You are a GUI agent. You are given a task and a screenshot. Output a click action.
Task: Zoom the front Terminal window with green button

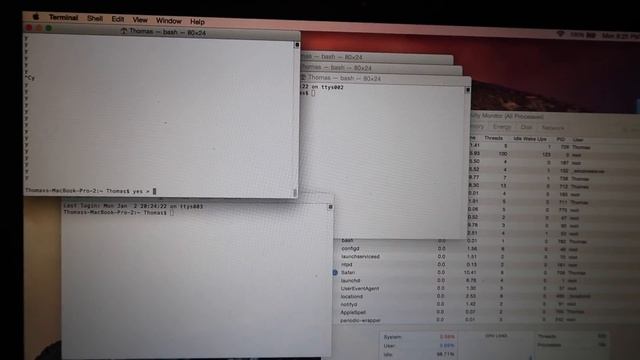(49, 28)
